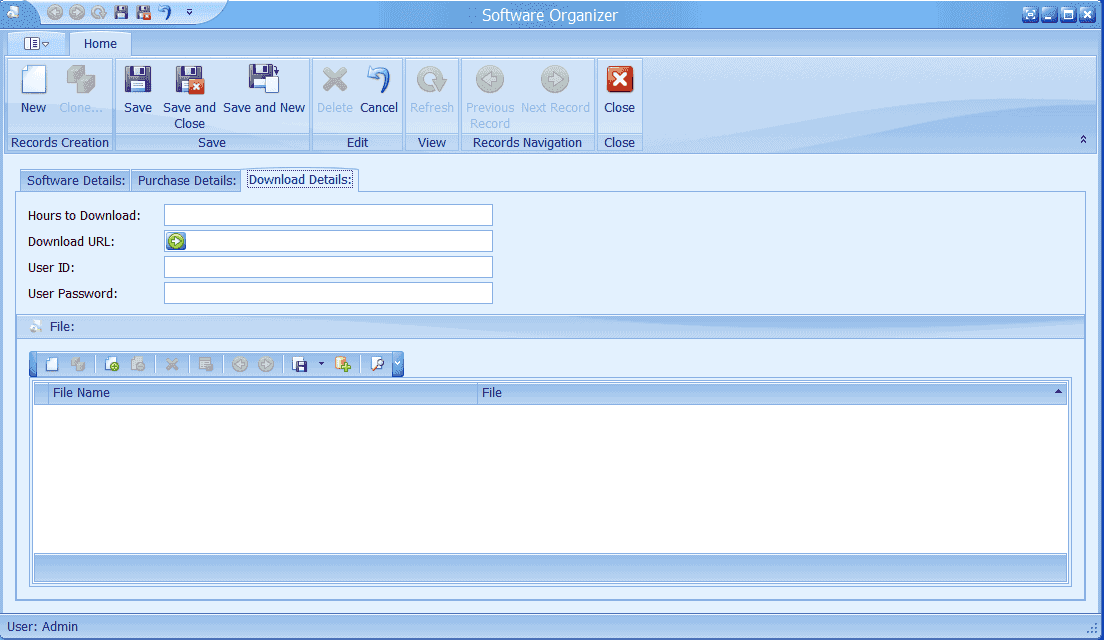Switch to the Software Details tab
Image resolution: width=1104 pixels, height=640 pixels.
point(76,181)
